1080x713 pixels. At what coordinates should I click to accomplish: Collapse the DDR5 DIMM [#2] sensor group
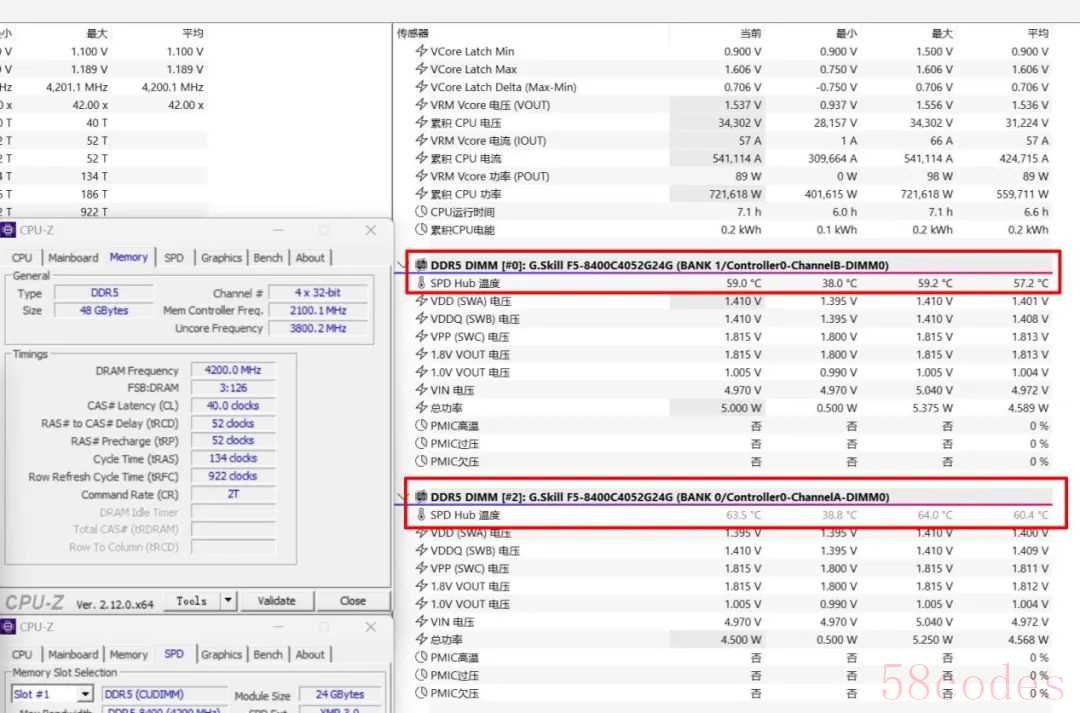click(402, 497)
